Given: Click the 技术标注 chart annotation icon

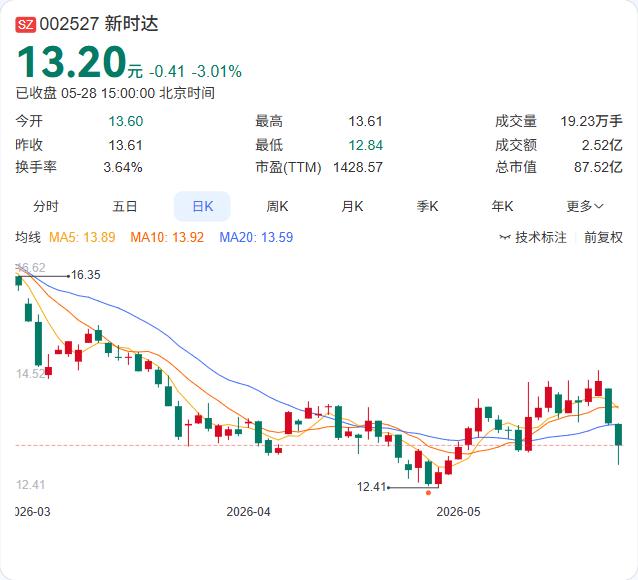Looking at the screenshot, I should click(505, 237).
